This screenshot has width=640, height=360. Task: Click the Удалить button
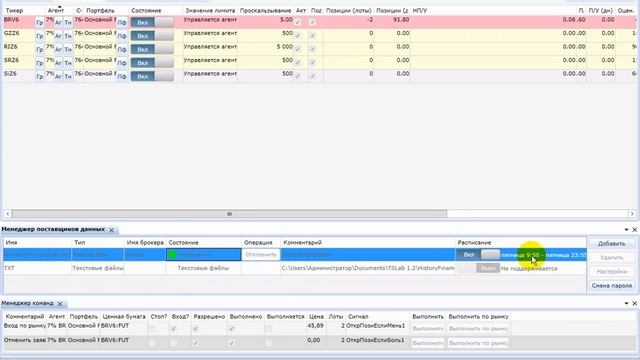coord(611,258)
